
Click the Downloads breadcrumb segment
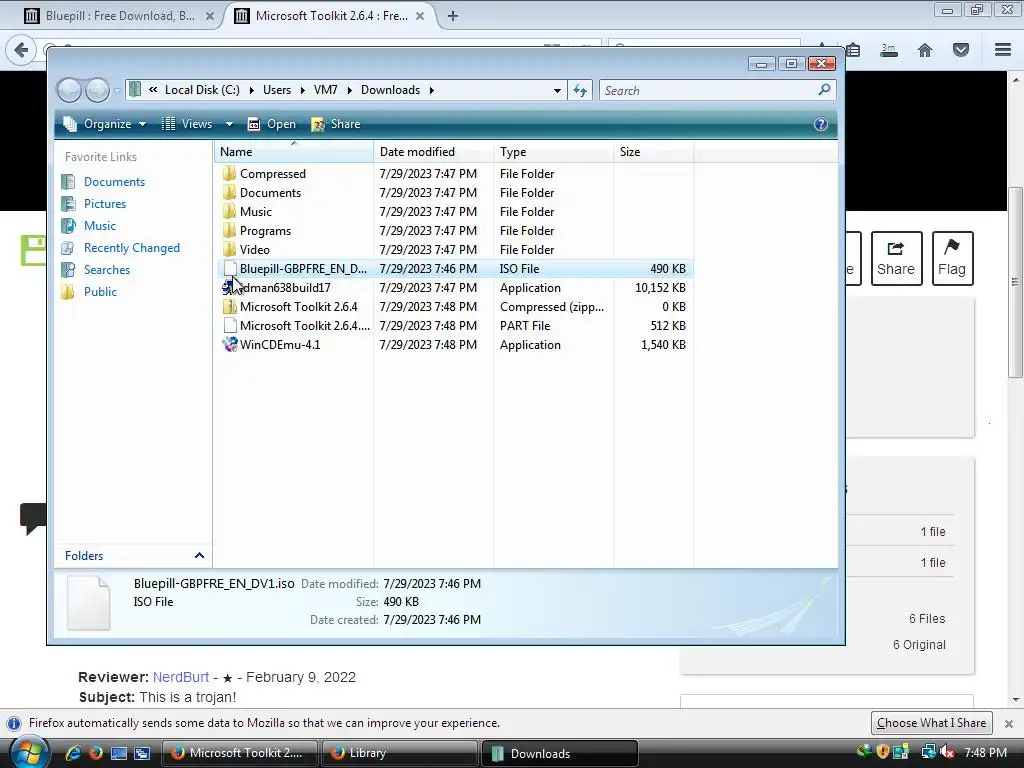pyautogui.click(x=390, y=90)
